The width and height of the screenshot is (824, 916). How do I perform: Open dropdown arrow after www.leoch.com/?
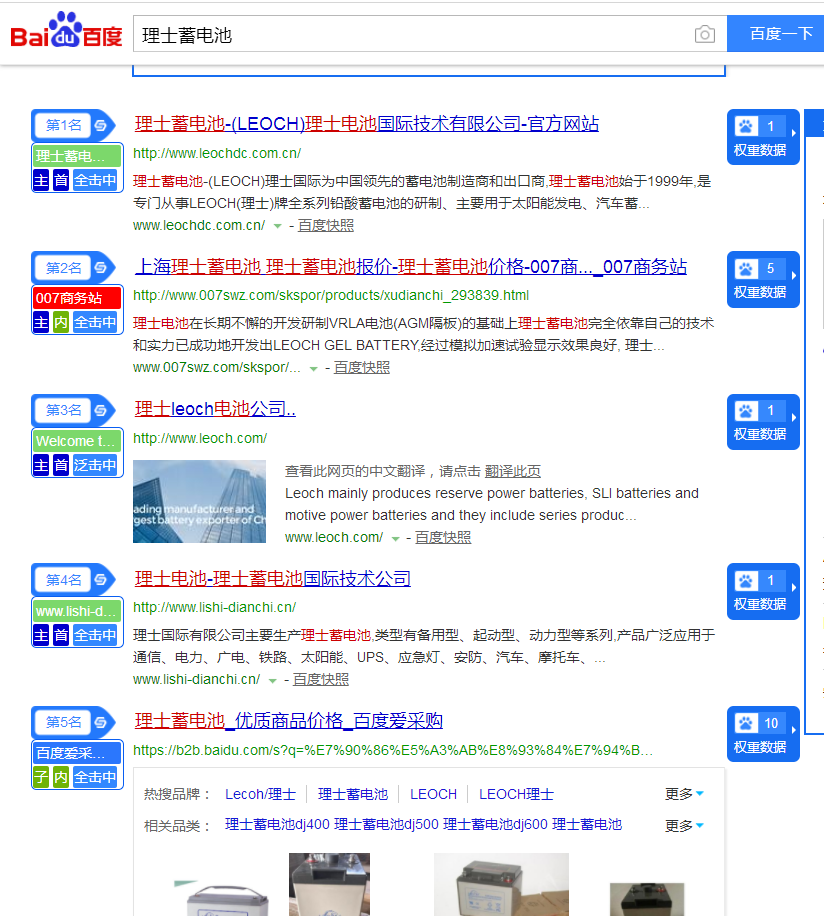(x=395, y=539)
